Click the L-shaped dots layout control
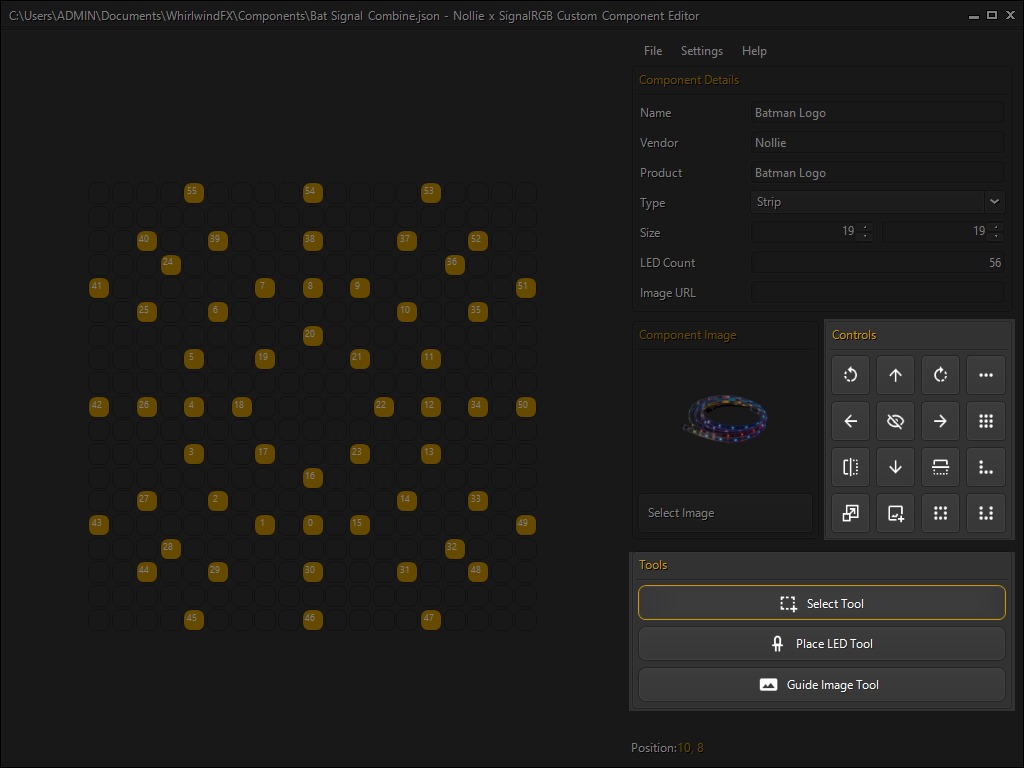This screenshot has width=1024, height=768. click(x=986, y=467)
